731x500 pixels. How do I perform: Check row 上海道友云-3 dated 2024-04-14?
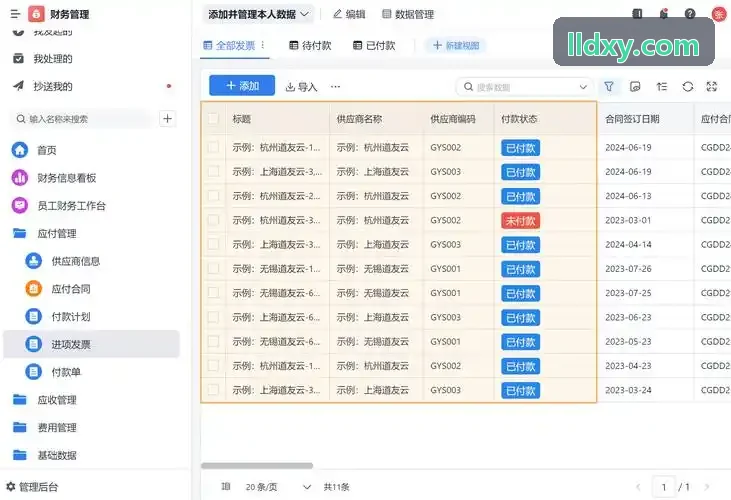coord(213,244)
